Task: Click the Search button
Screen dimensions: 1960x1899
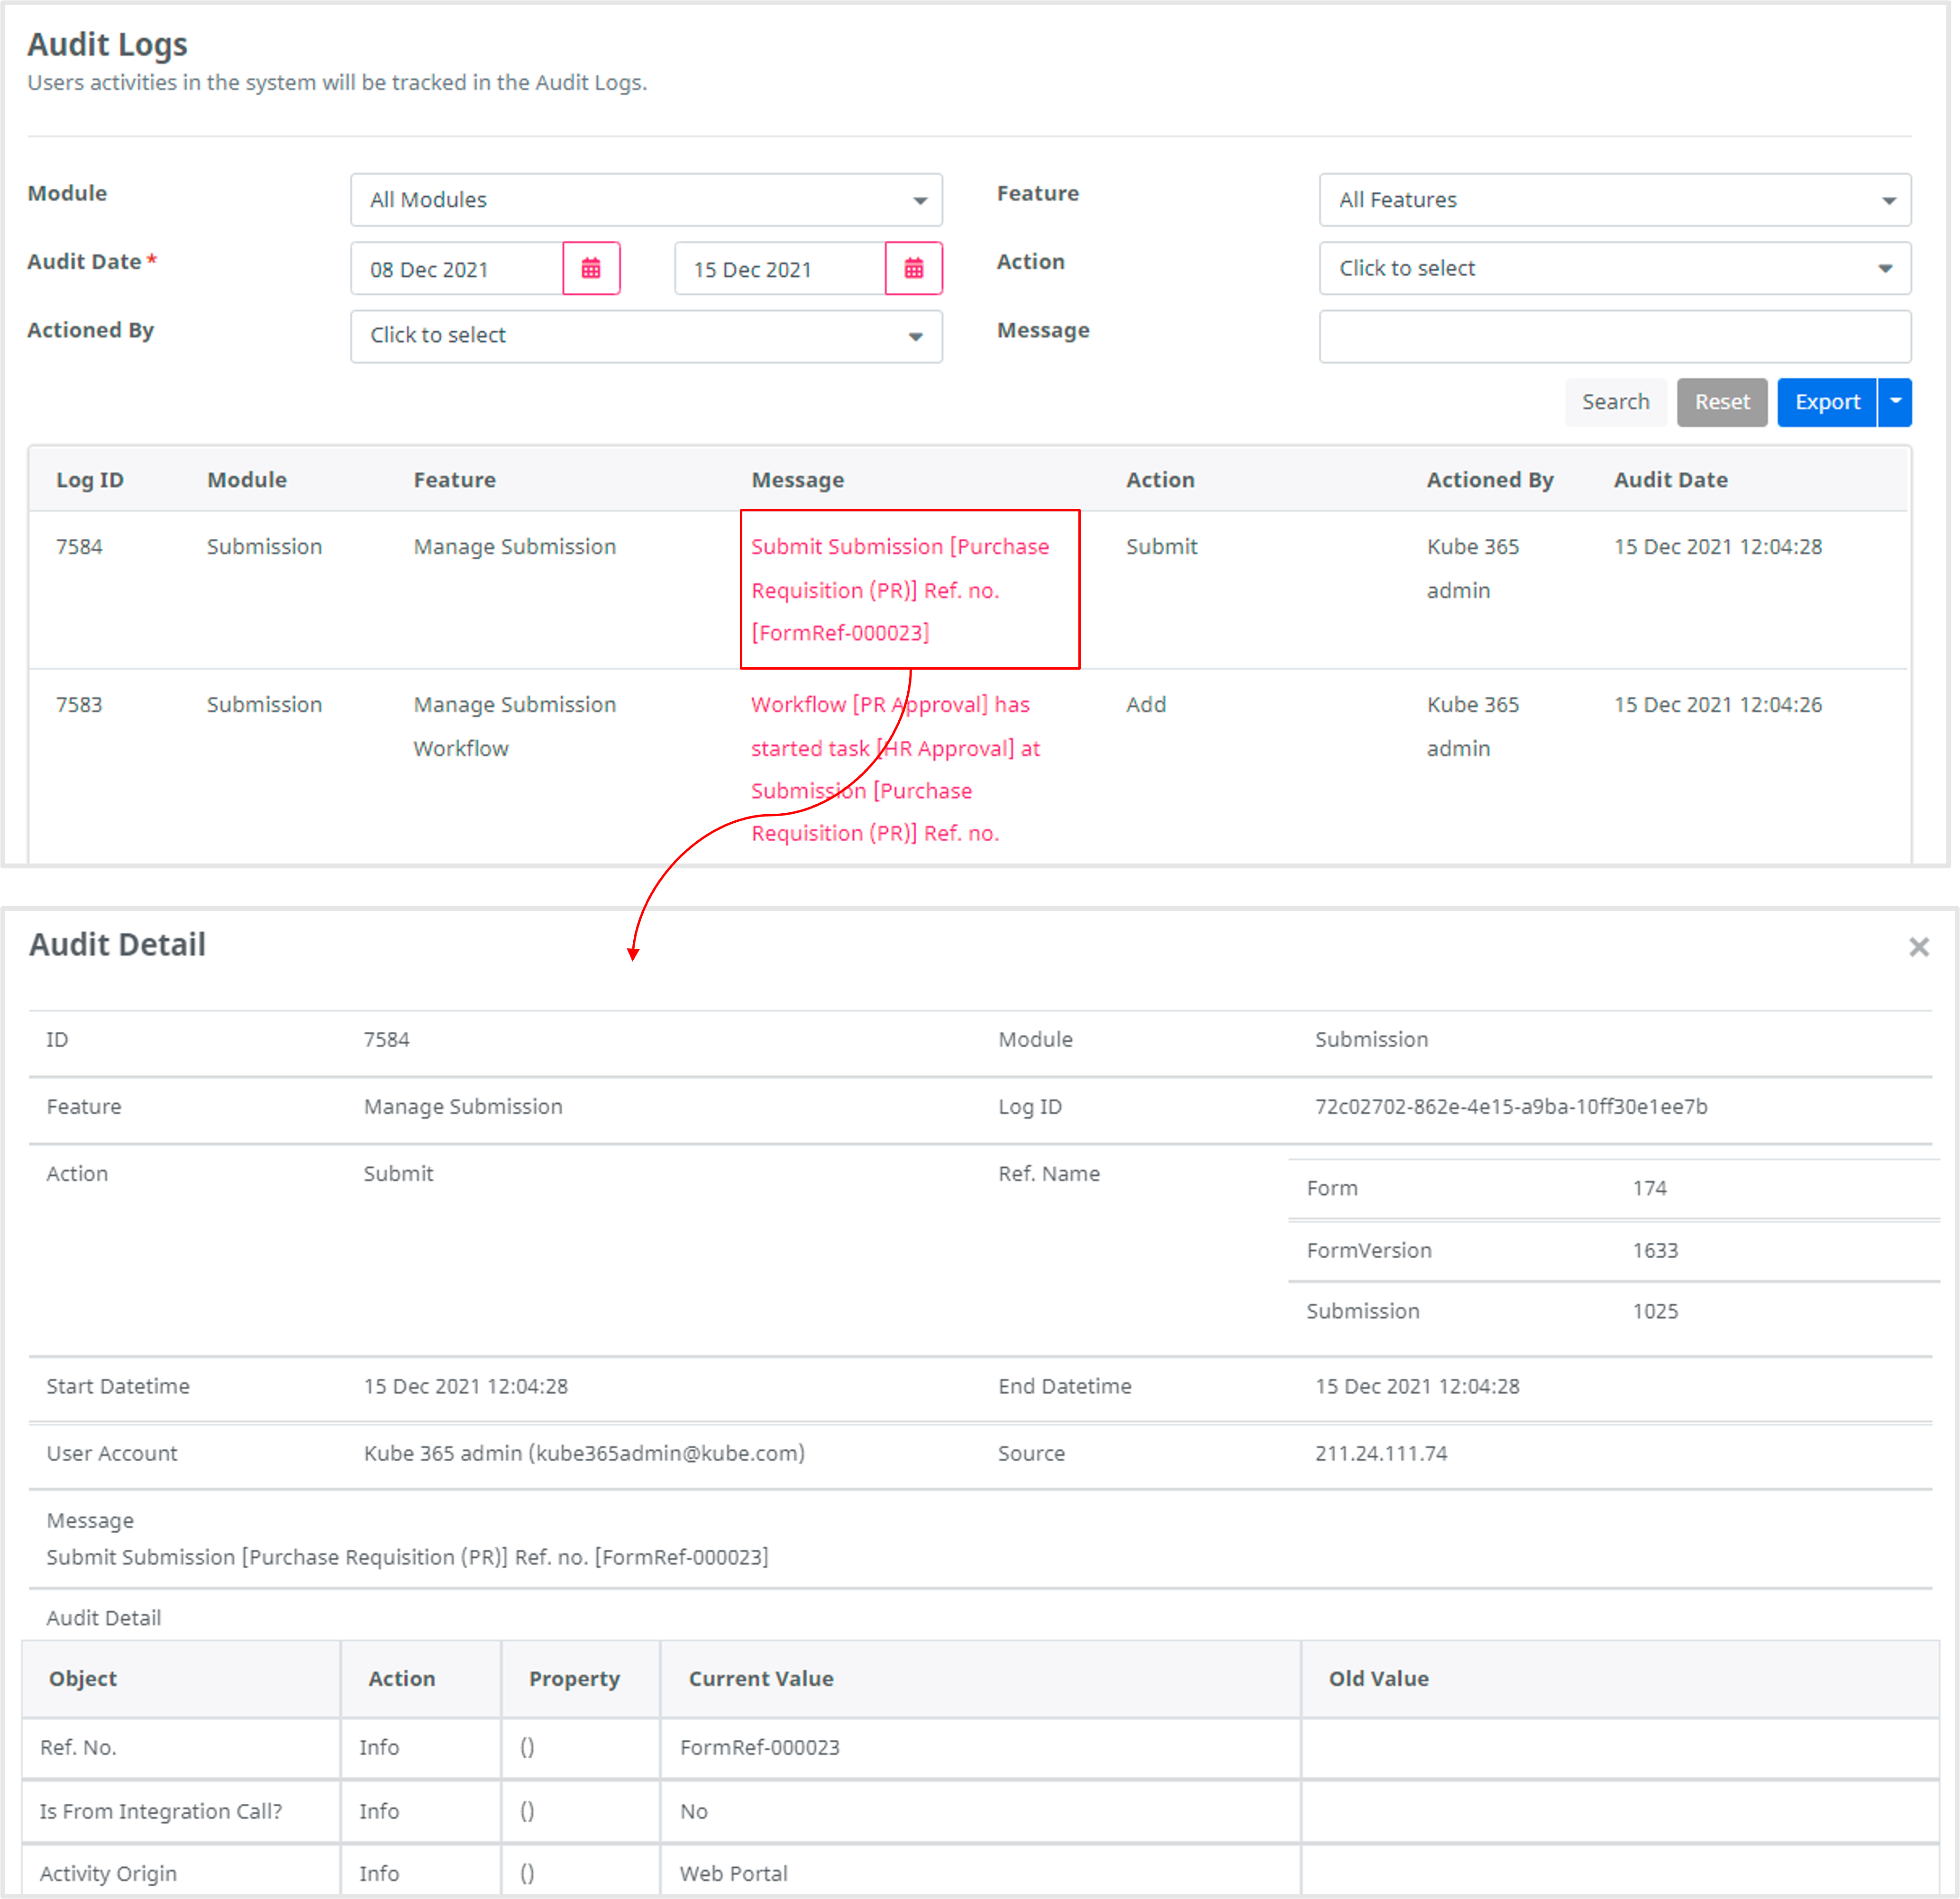Action: click(x=1614, y=402)
